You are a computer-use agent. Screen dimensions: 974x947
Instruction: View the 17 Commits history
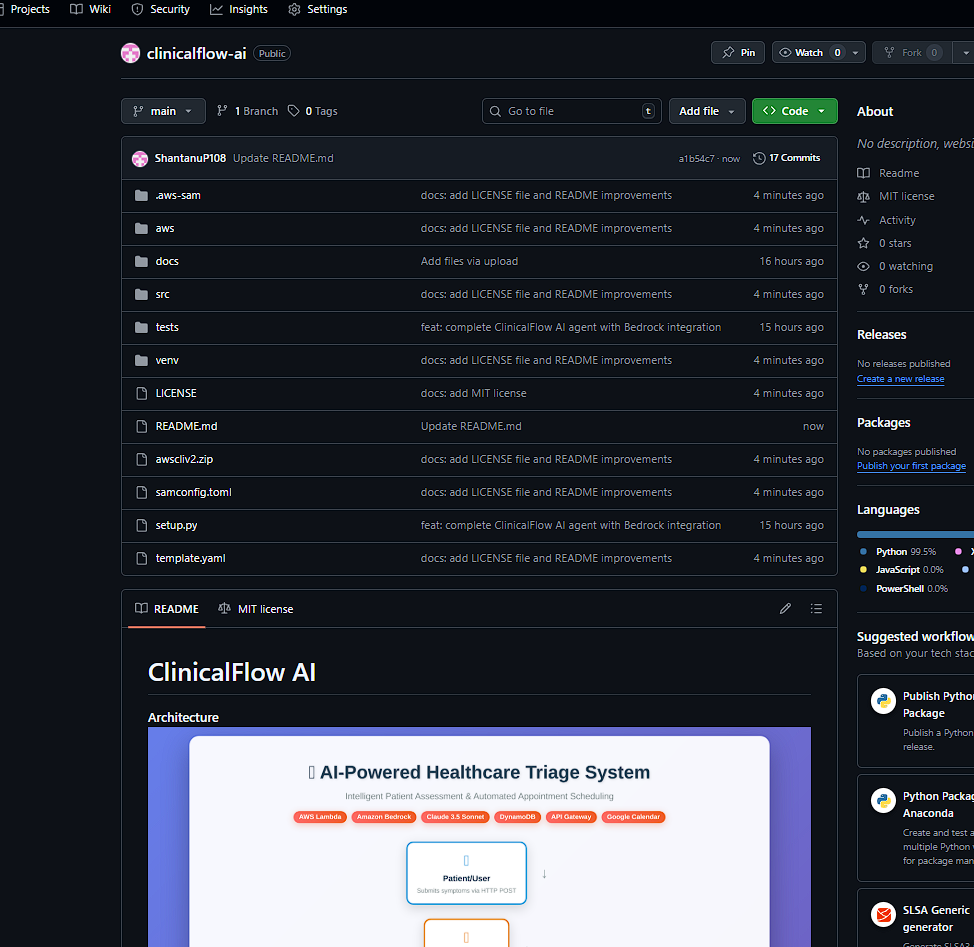coord(786,158)
